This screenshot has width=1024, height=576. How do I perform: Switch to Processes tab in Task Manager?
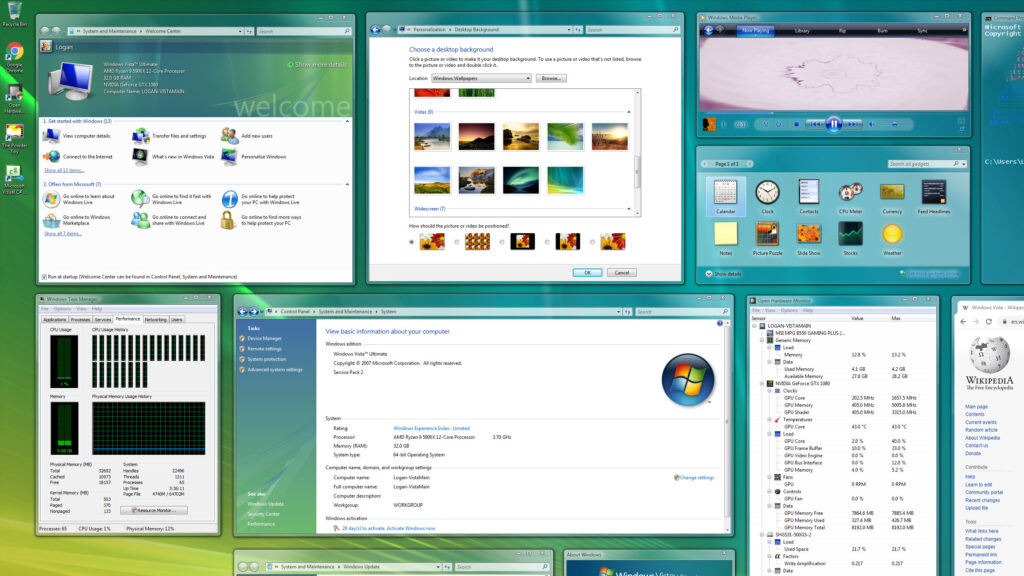click(80, 319)
